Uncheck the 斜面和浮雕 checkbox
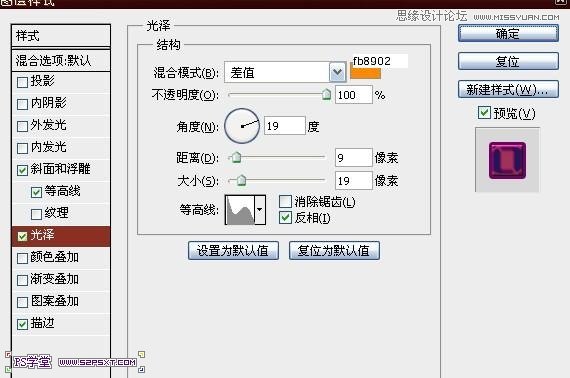The height and width of the screenshot is (378, 570). click(22, 170)
